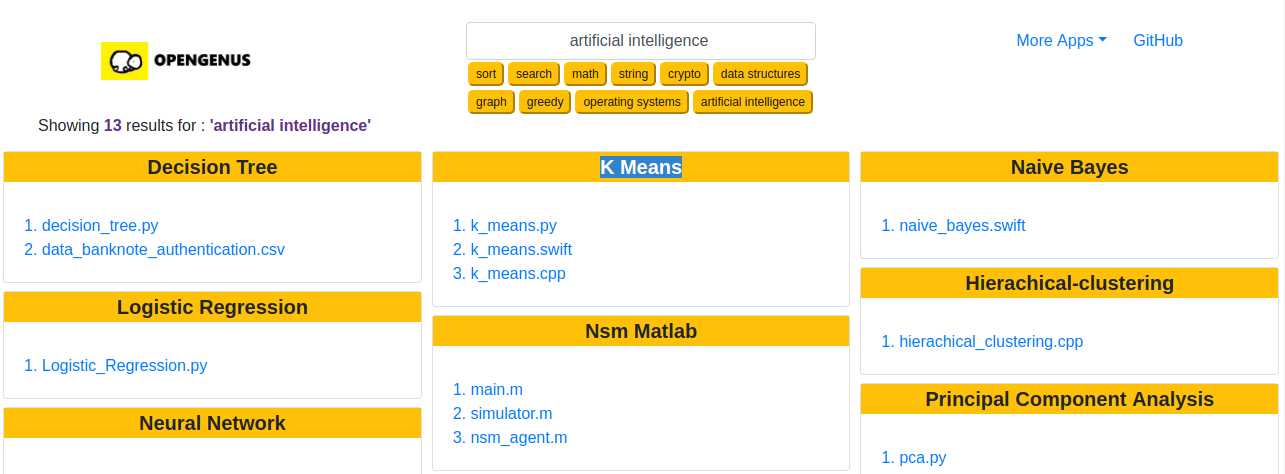This screenshot has width=1285, height=474.
Task: Open hierachical_clustering.cpp link
Action: pos(991,342)
